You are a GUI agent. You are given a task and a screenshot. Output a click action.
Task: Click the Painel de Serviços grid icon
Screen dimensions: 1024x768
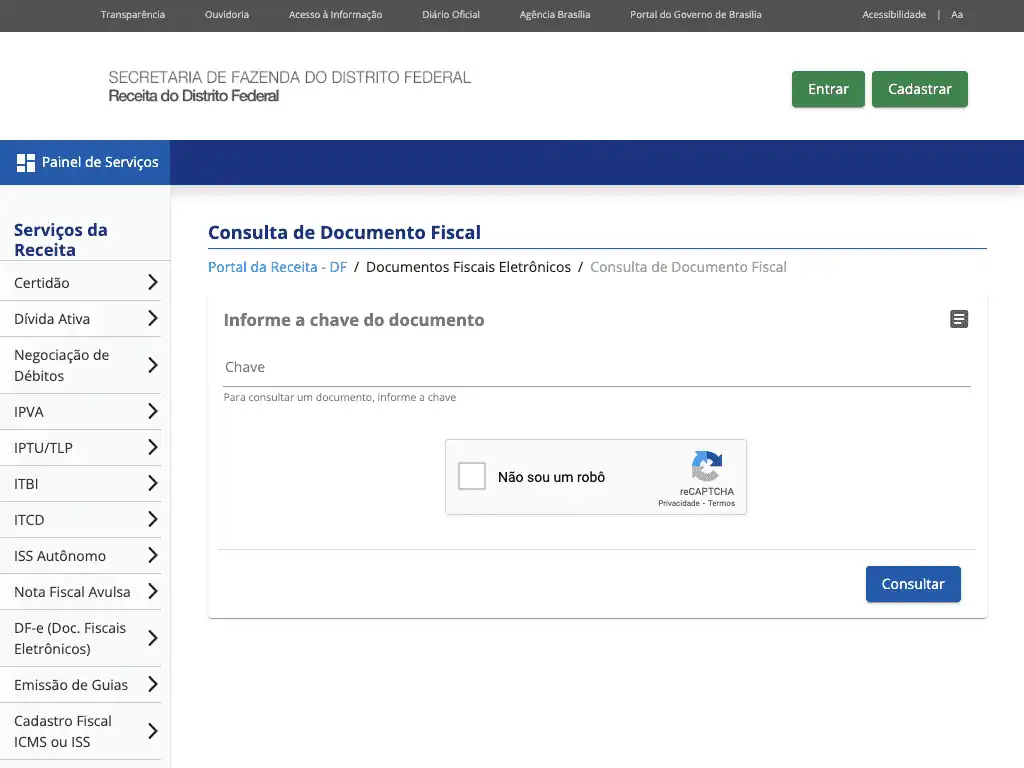tap(26, 162)
